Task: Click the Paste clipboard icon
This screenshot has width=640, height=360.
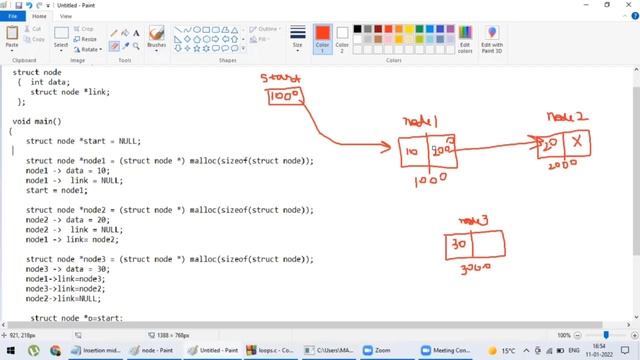Action: point(12,33)
